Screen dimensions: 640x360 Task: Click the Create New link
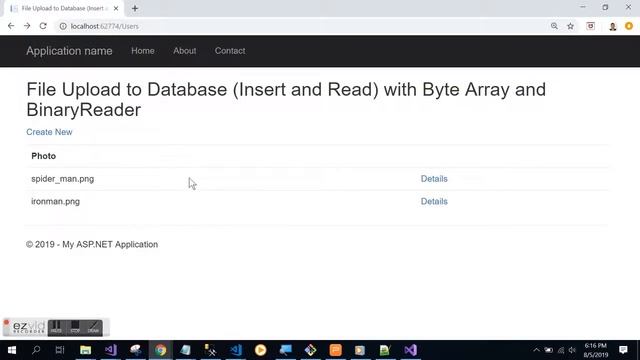click(49, 132)
